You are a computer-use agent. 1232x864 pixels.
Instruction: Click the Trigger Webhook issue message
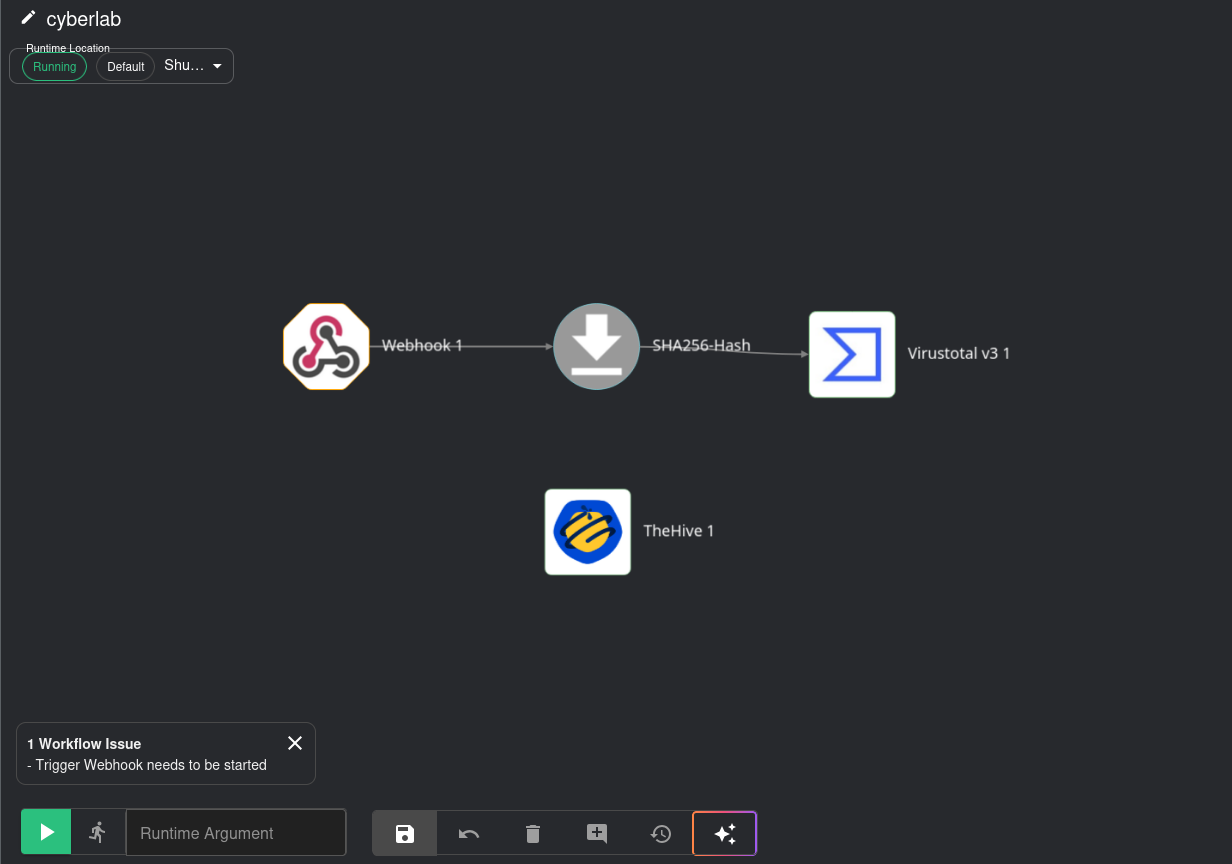147,765
